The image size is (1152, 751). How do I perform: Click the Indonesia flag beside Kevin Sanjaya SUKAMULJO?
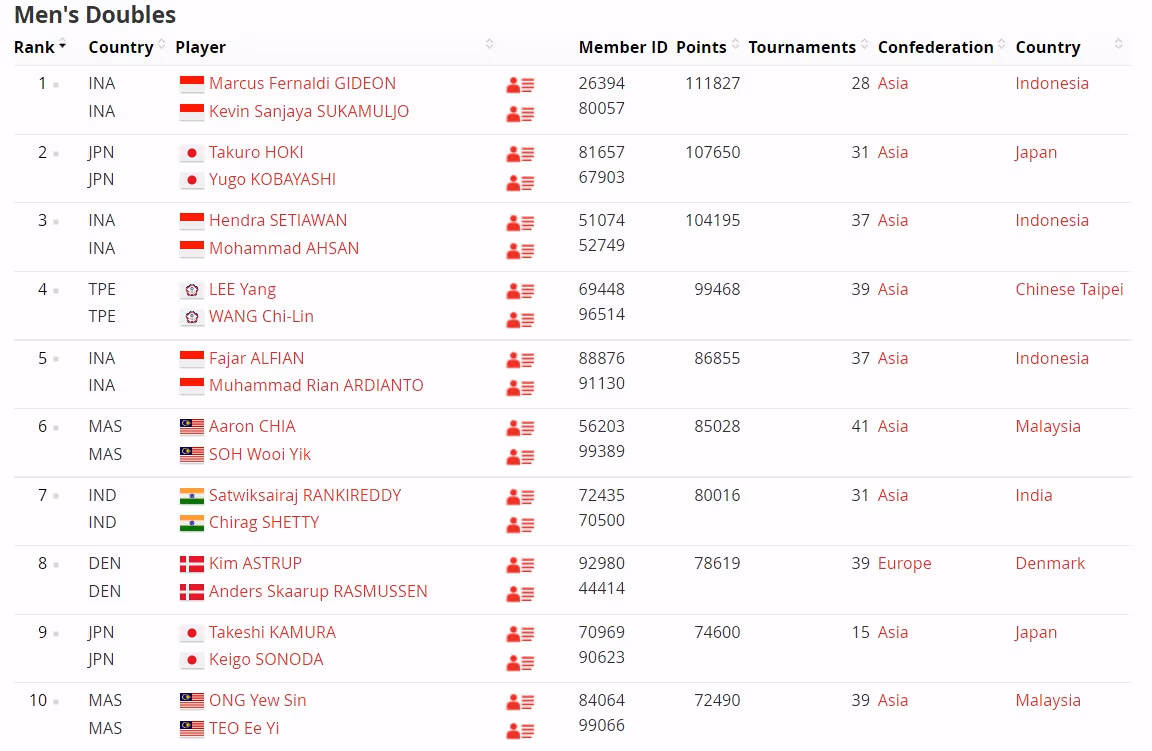coord(191,112)
